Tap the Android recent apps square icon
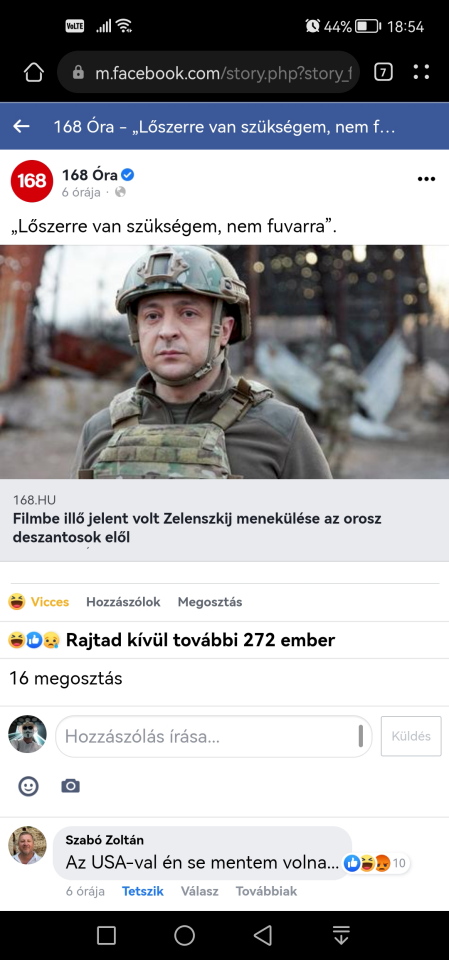 point(107,935)
